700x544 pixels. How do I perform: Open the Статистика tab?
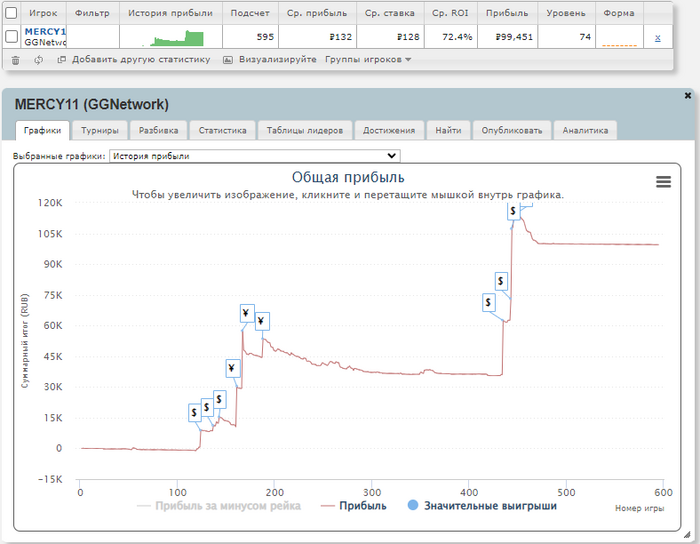tap(222, 130)
